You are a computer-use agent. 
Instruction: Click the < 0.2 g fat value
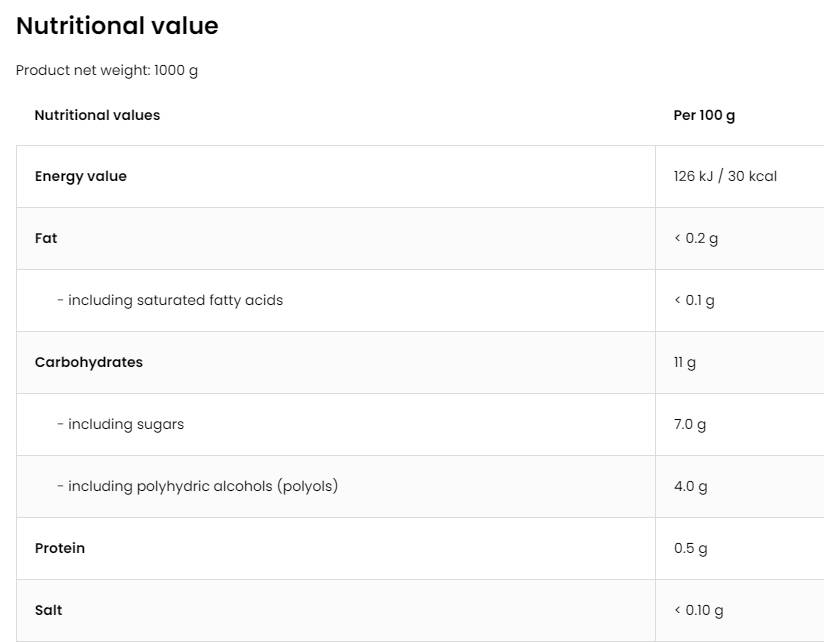coord(696,238)
